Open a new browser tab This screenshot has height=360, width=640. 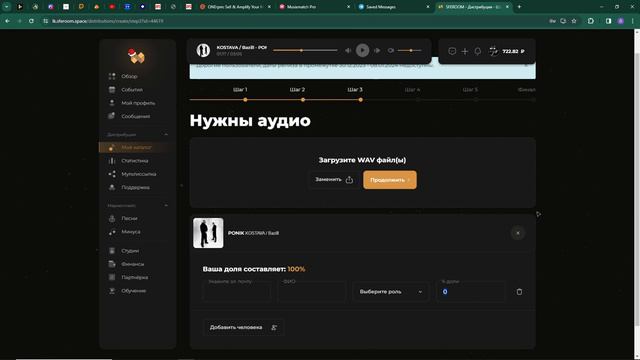click(x=519, y=7)
